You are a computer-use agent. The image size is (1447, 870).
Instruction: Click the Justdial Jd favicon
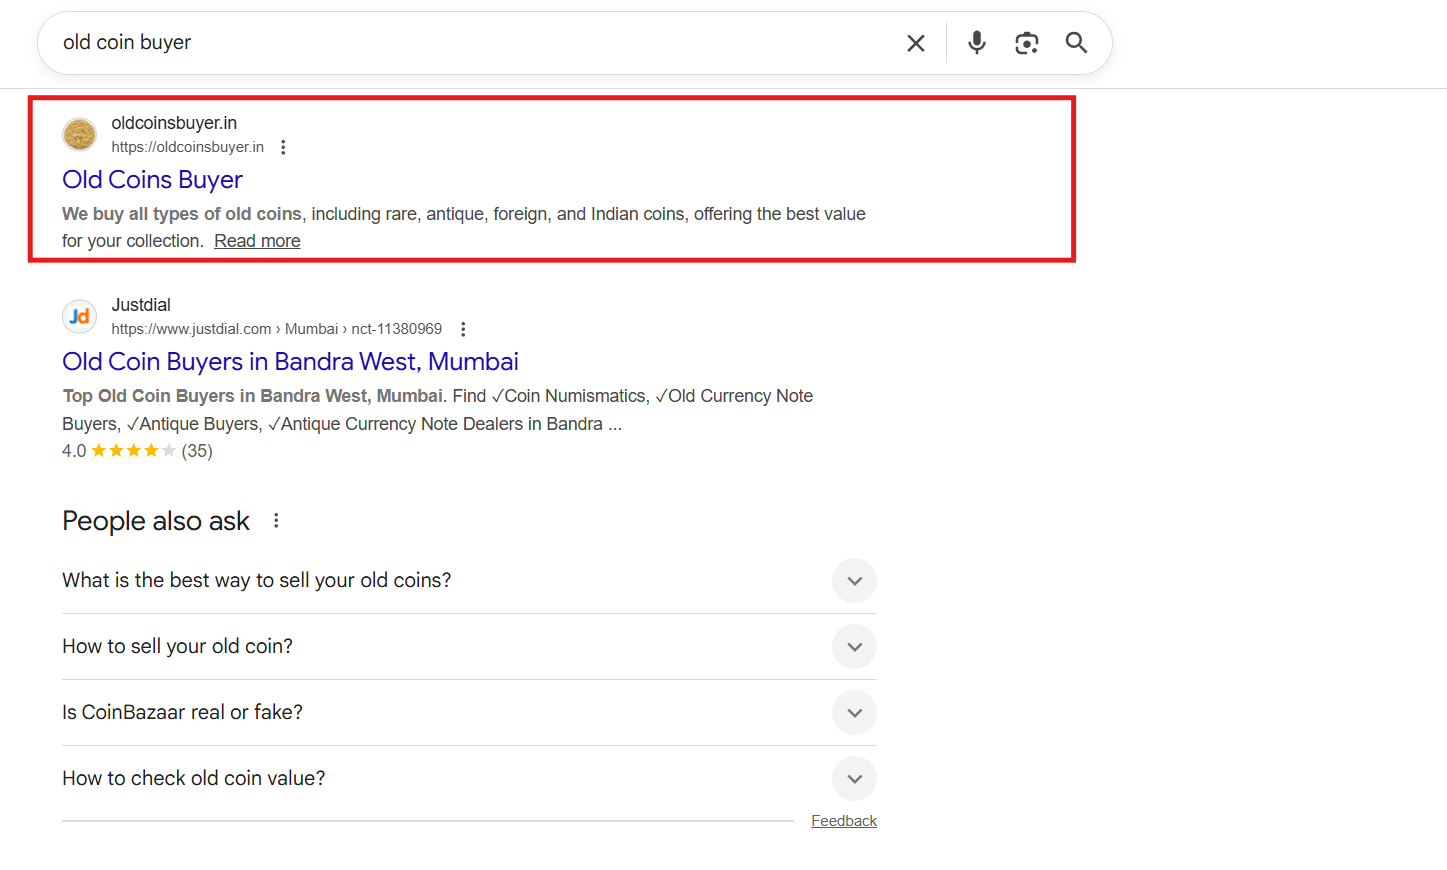80,316
